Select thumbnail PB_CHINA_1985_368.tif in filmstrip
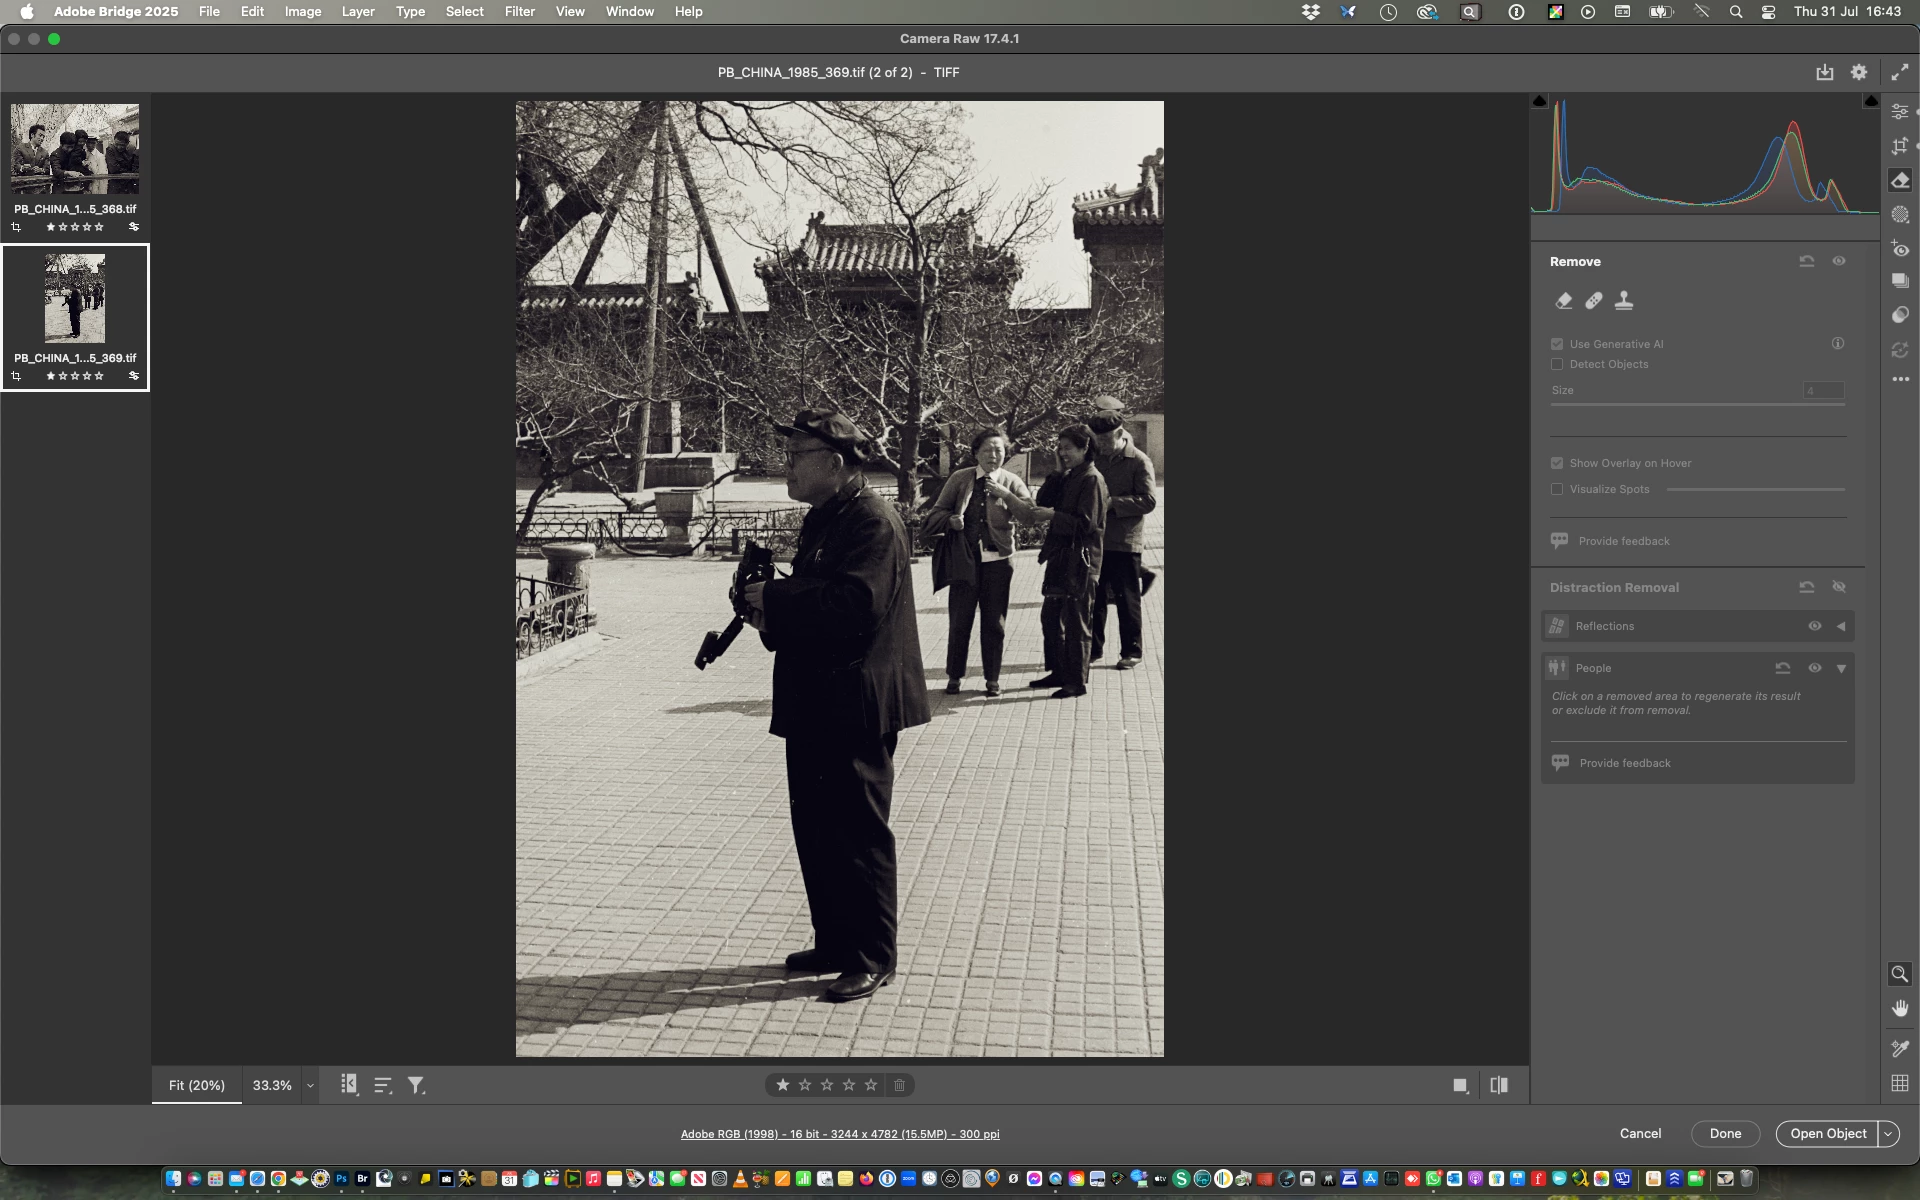The image size is (1920, 1200). coord(75,149)
